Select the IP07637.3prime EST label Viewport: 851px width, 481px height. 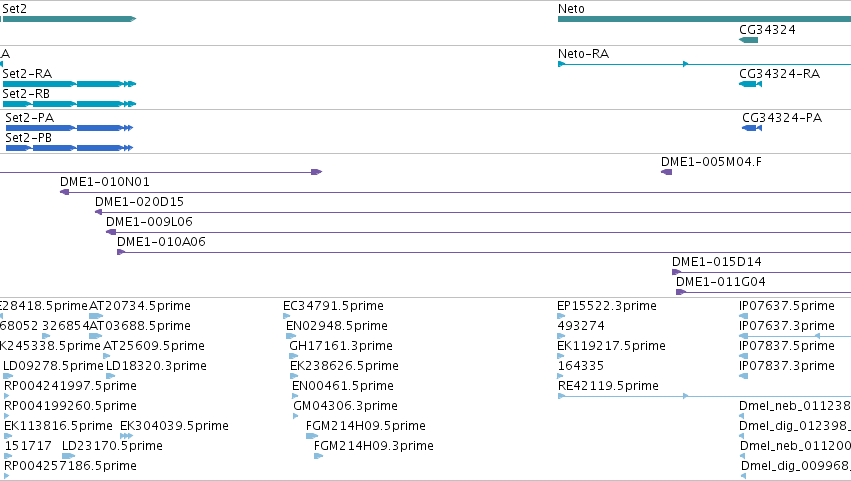(787, 326)
